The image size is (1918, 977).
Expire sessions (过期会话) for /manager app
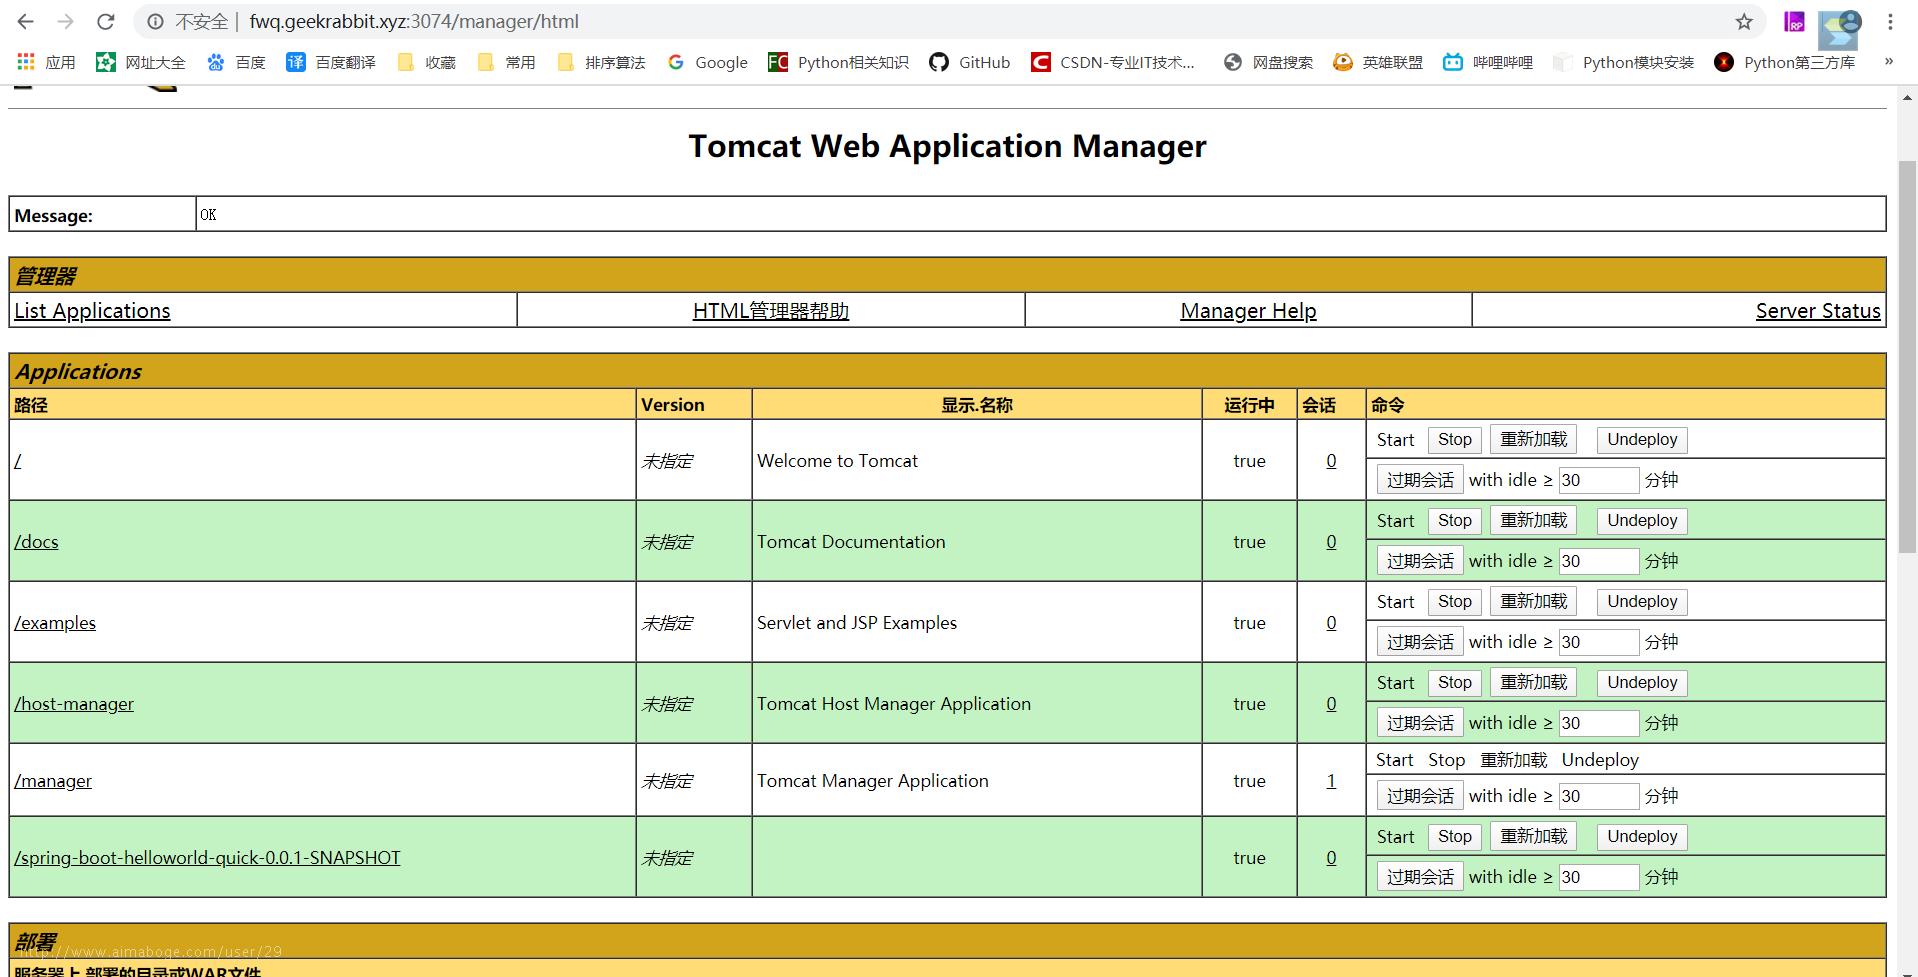(1420, 796)
